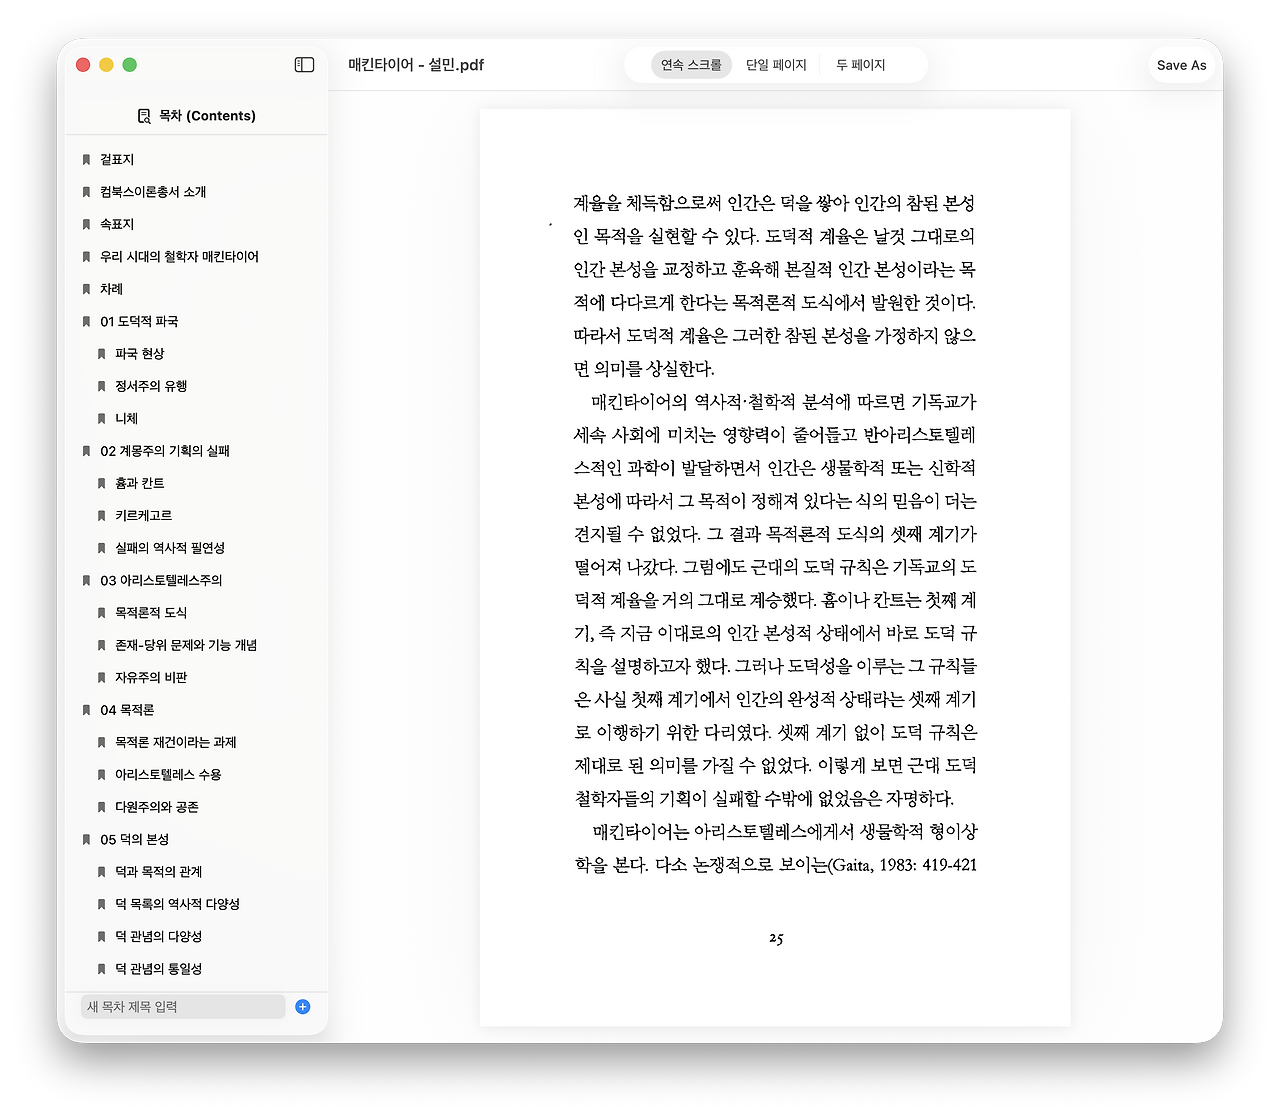1280x1118 pixels.
Task: Click bookmark icon beside 아리스토텔레스 수용
Action: coord(101,775)
